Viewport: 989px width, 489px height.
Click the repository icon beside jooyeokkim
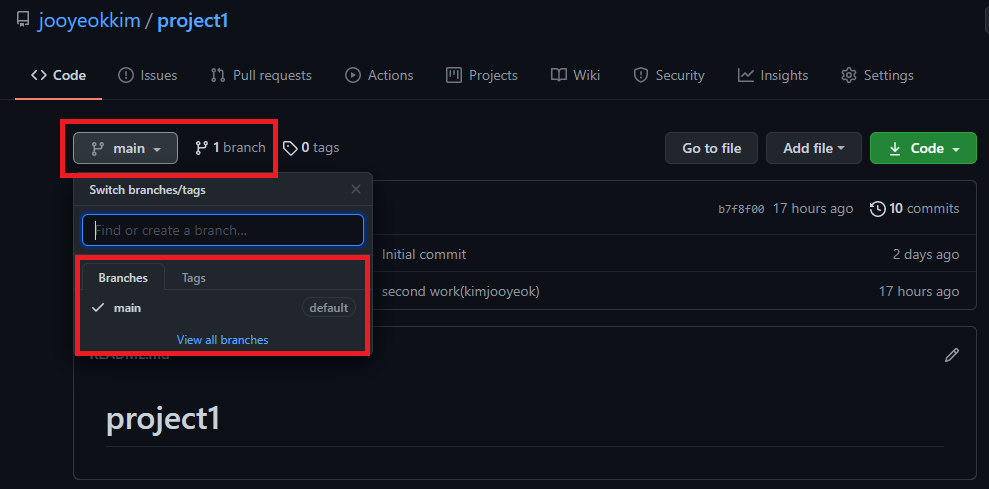tap(23, 20)
